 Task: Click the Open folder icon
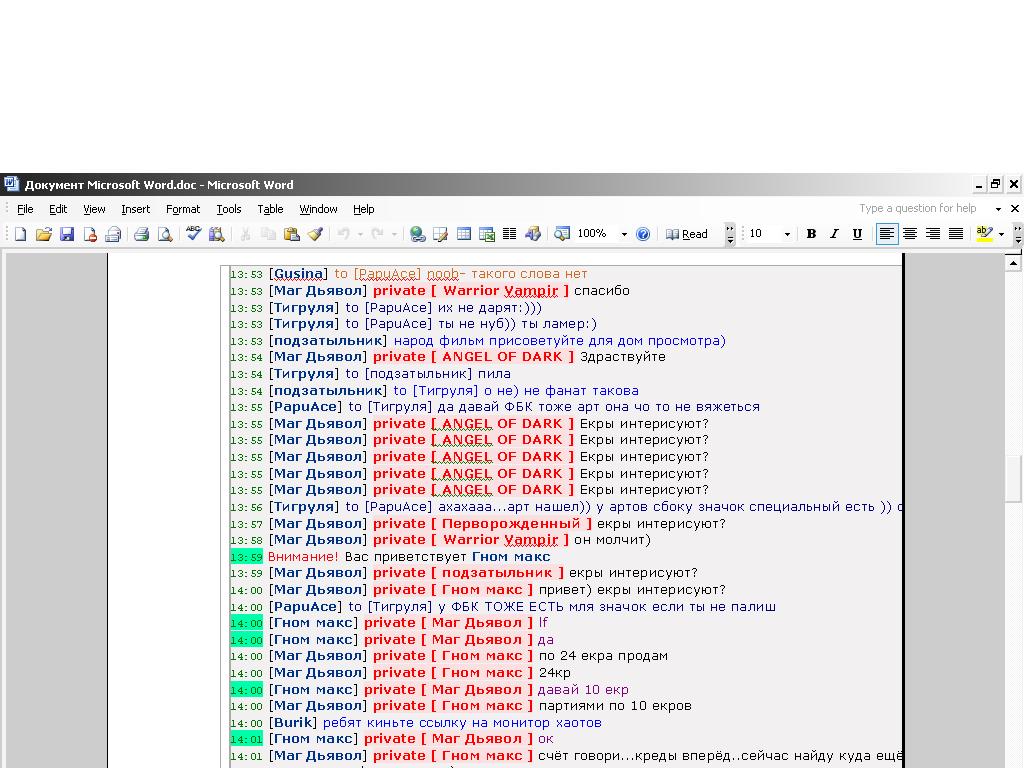[44, 234]
